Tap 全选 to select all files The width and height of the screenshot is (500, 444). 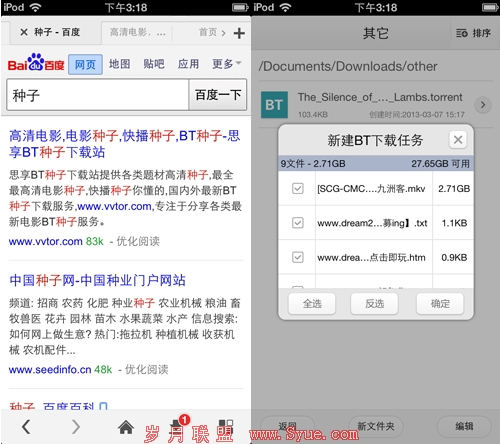312,304
